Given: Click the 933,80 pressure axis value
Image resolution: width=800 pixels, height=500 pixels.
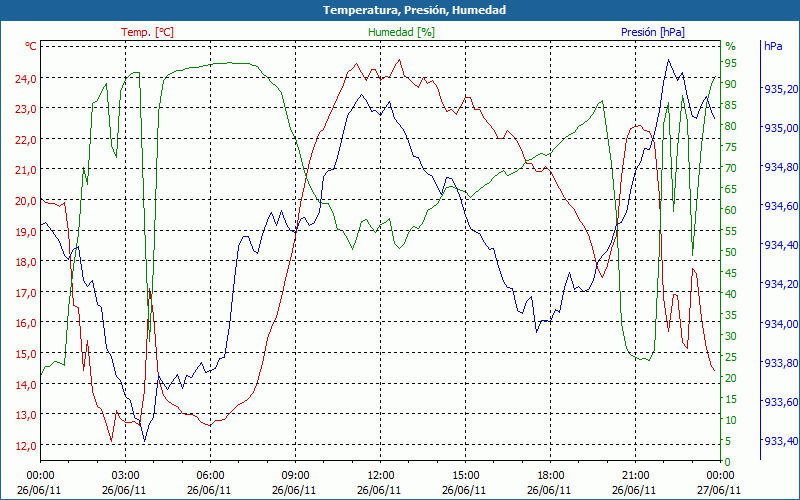Looking at the screenshot, I should [781, 363].
